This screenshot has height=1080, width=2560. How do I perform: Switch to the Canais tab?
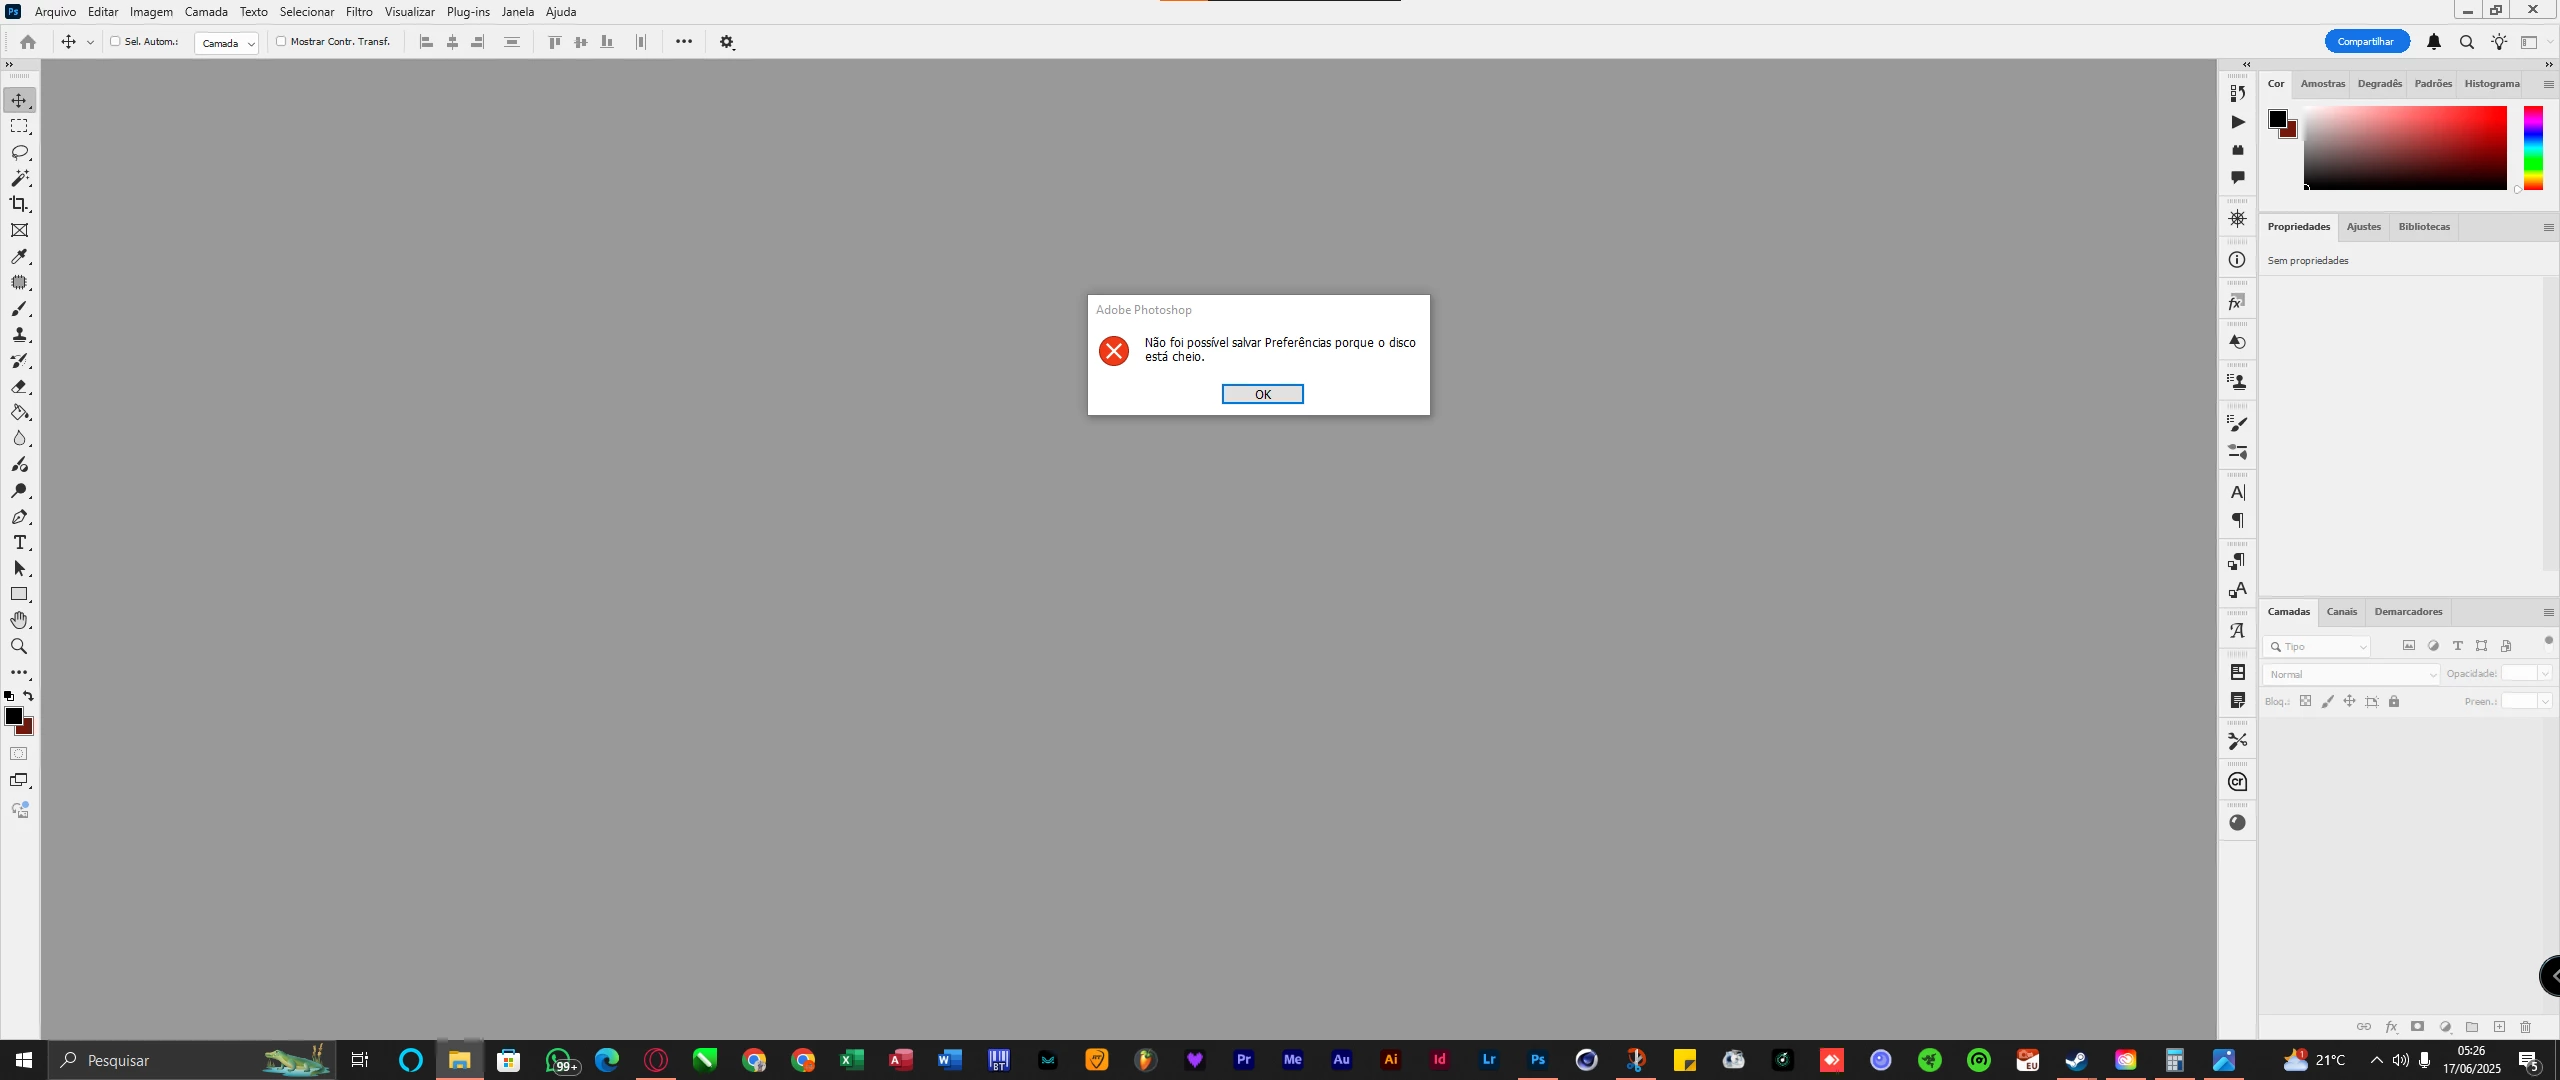click(2341, 612)
